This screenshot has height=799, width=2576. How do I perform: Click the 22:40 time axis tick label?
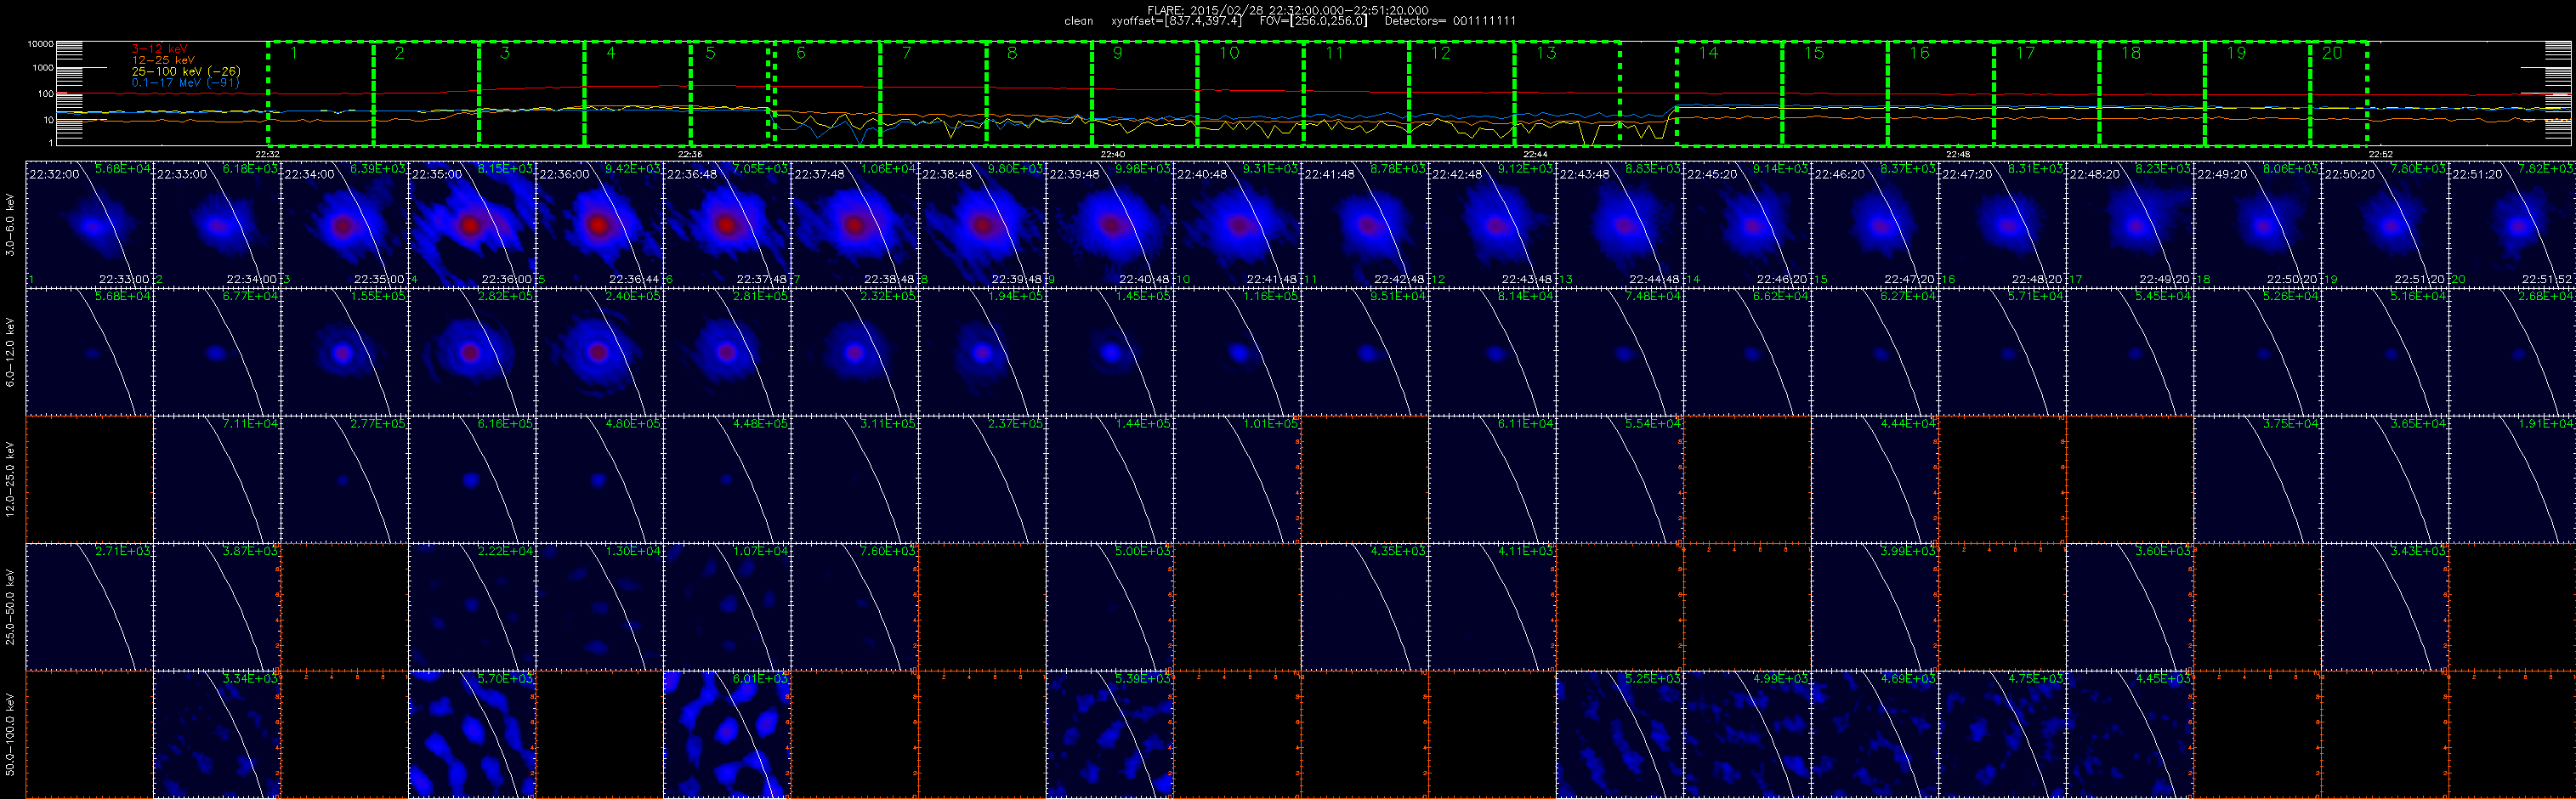(x=1113, y=154)
